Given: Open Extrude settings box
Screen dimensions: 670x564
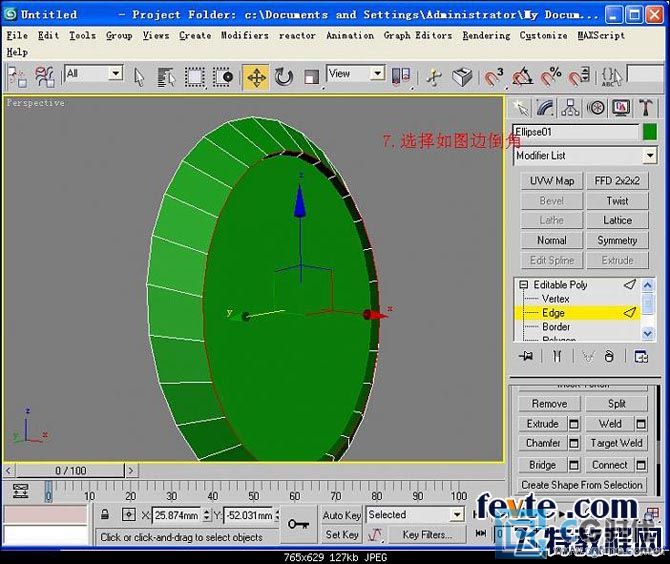Looking at the screenshot, I should [574, 424].
